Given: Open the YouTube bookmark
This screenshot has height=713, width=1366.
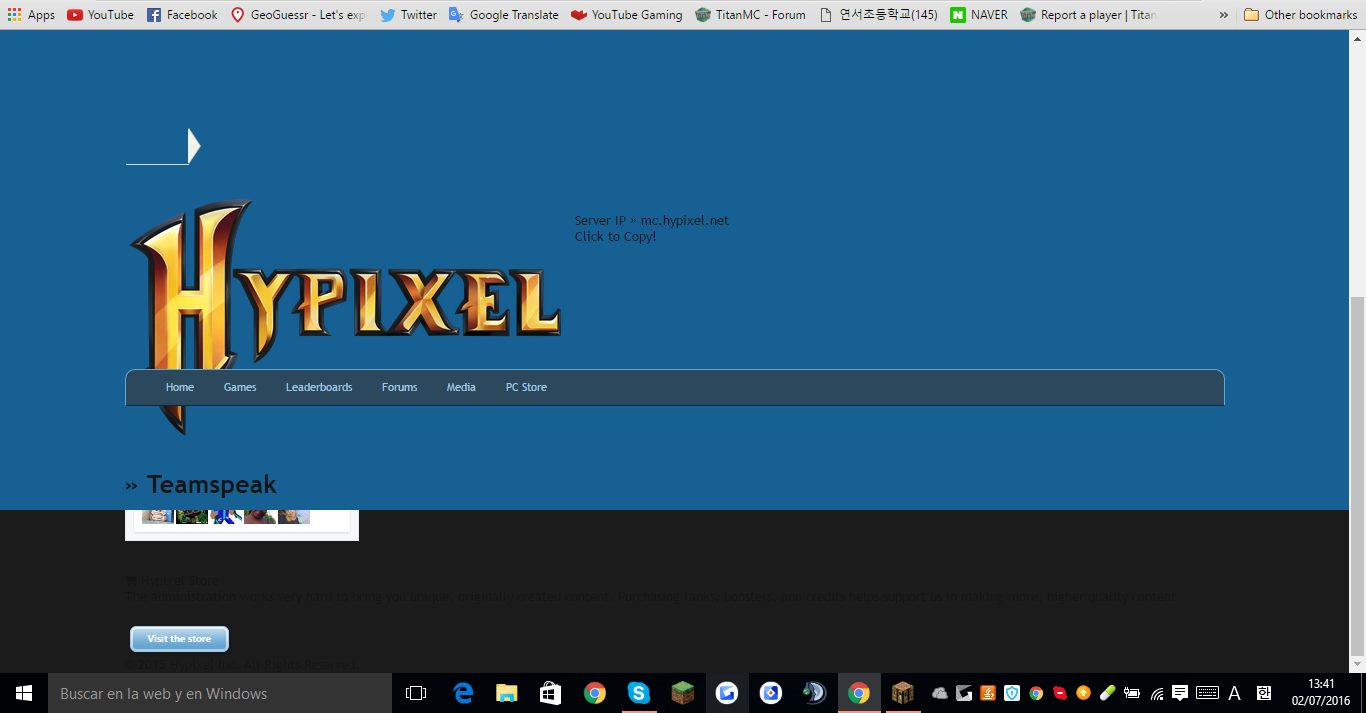Looking at the screenshot, I should [100, 15].
